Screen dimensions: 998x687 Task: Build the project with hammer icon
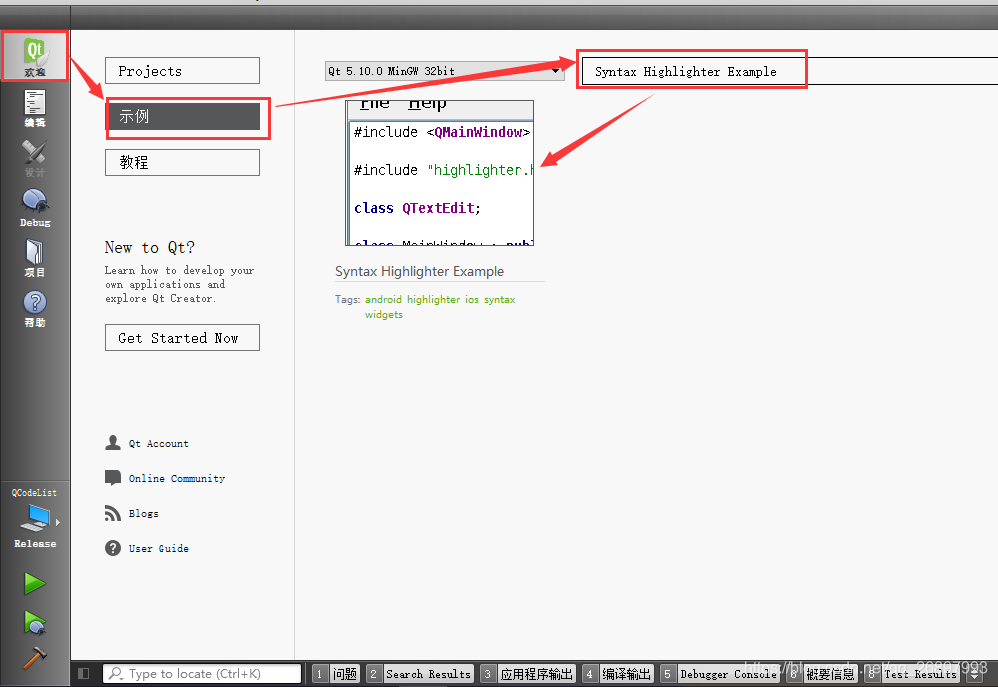[x=34, y=658]
